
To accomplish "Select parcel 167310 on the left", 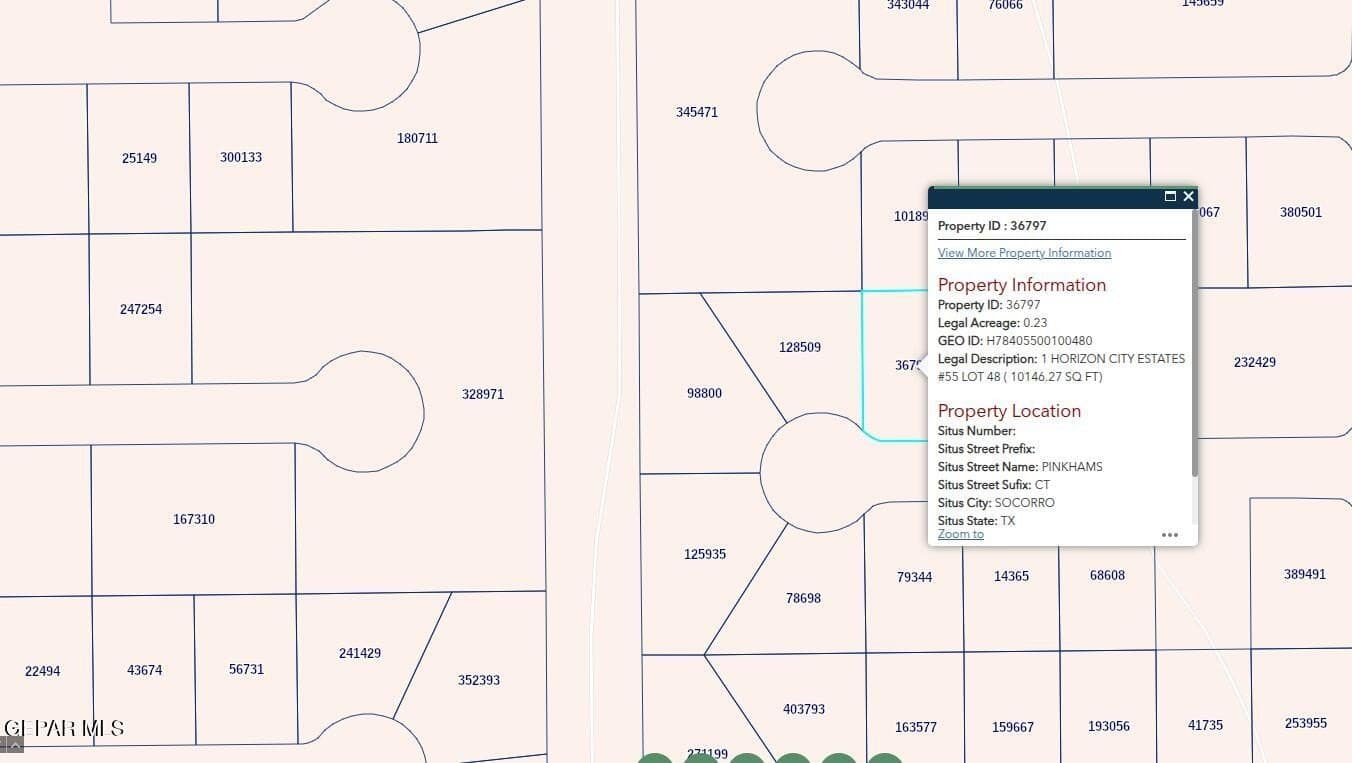I will point(192,518).
